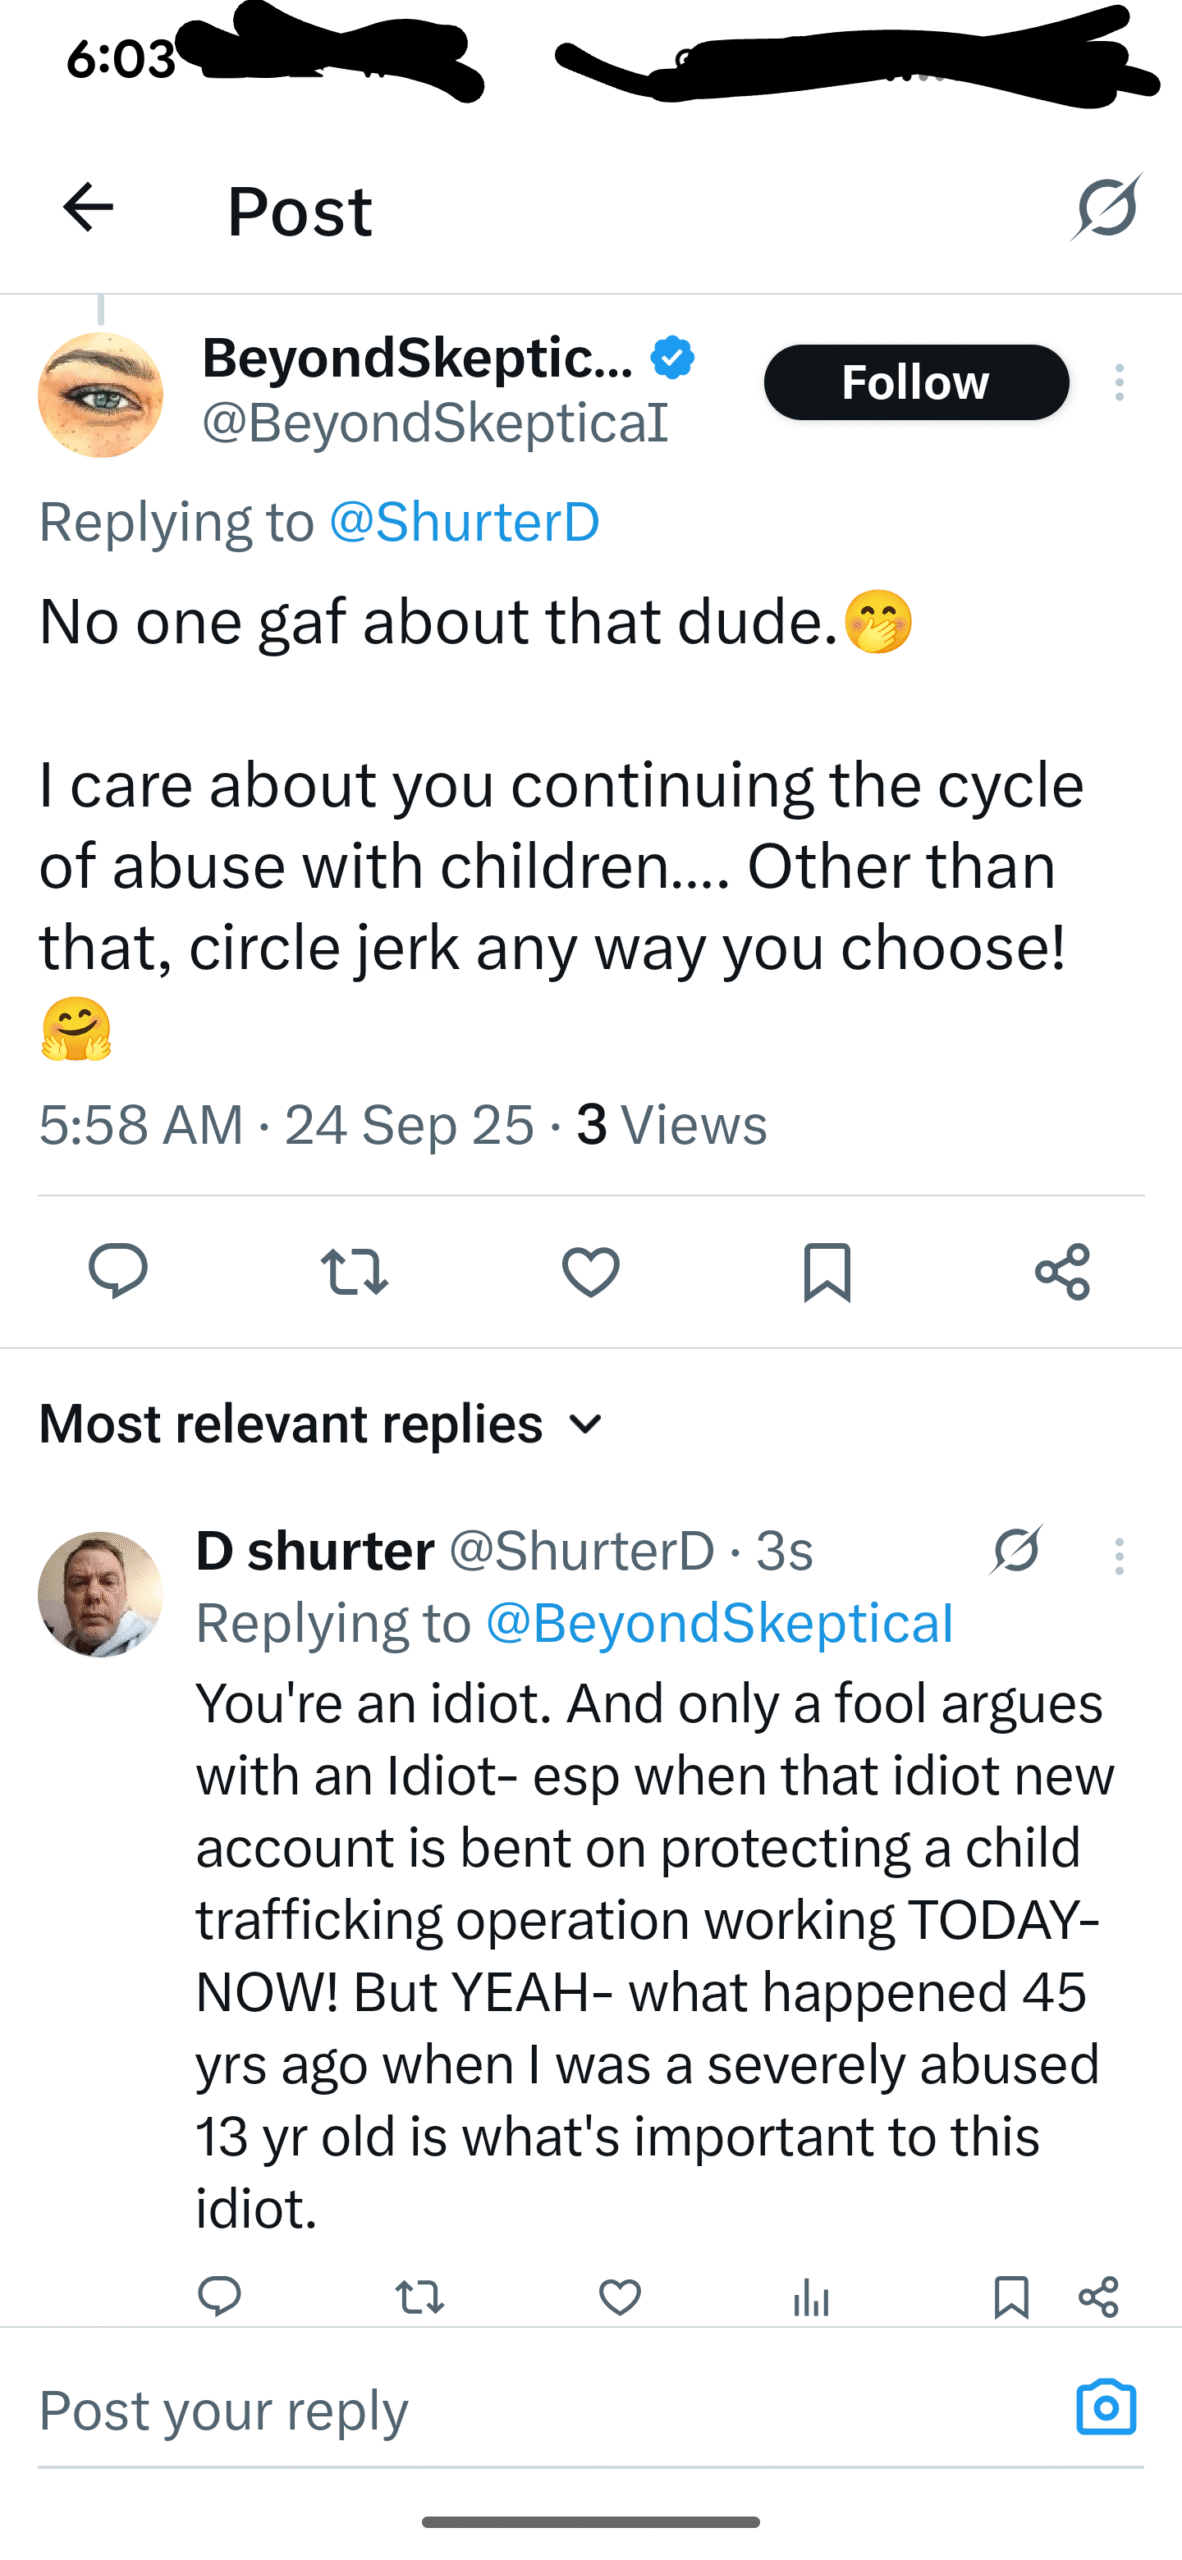
Task: Tap the back arrow in the header
Action: pos(88,208)
